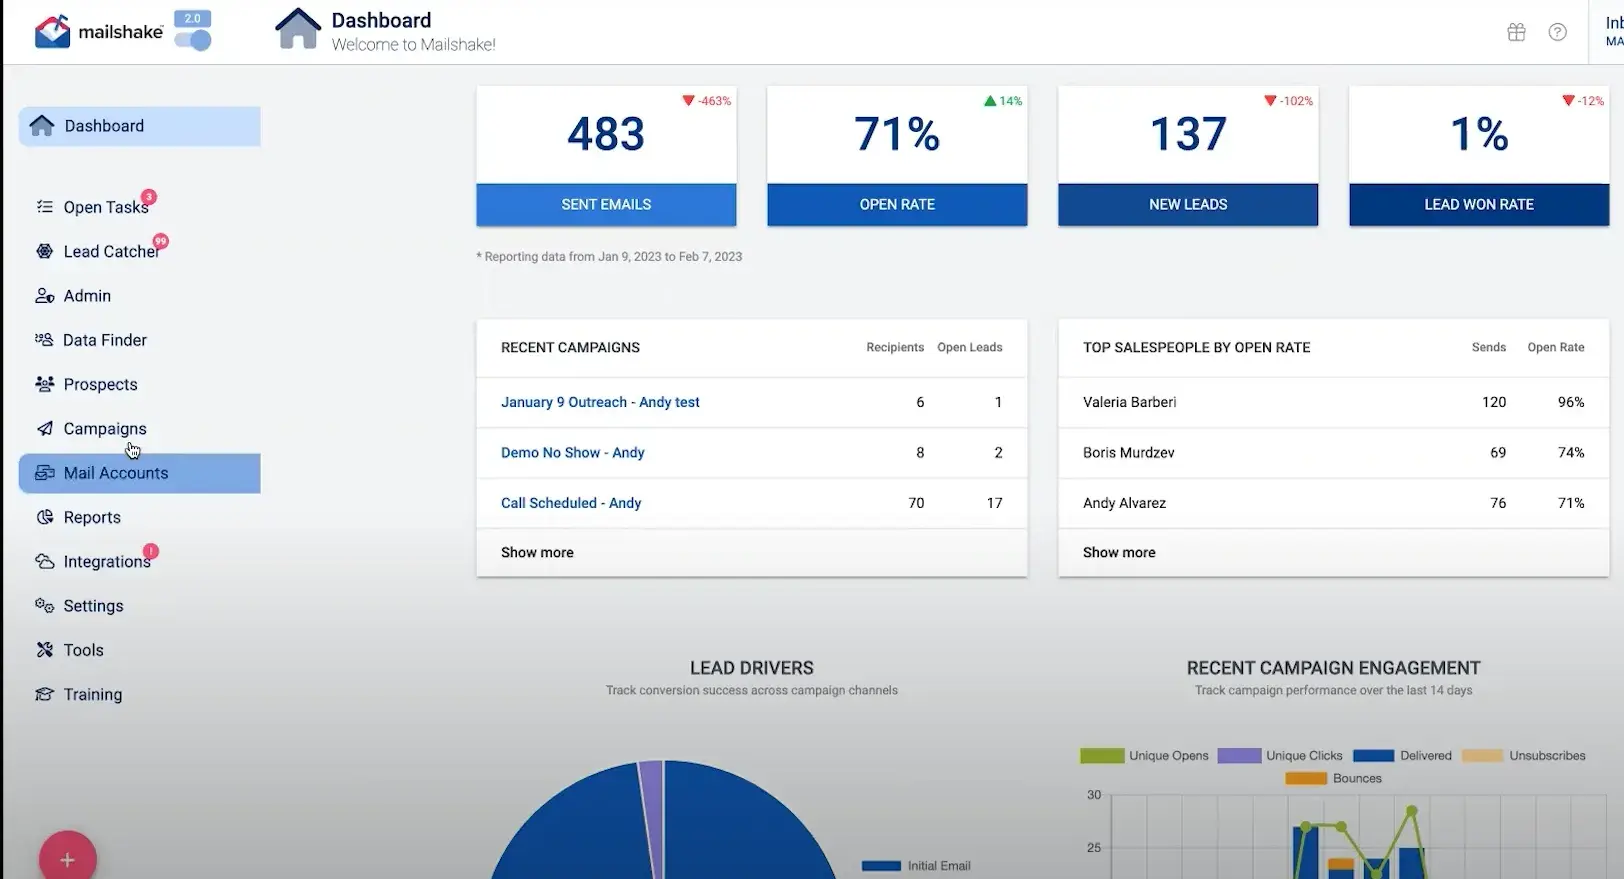1624x879 pixels.
Task: Click the Training graduation cap icon
Action: (44, 694)
